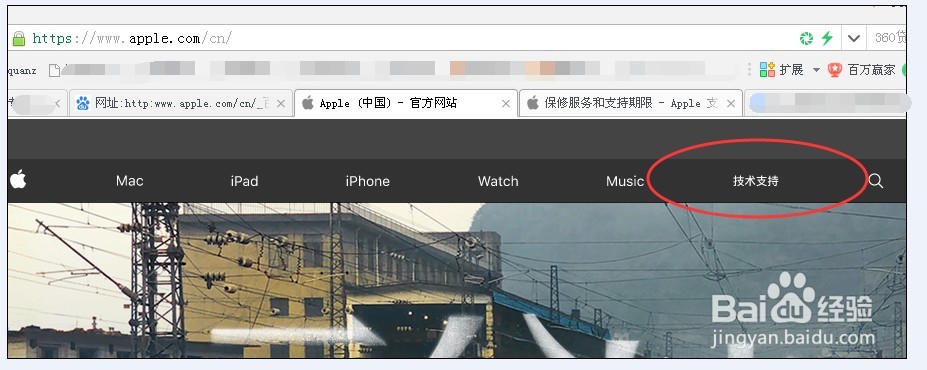The height and width of the screenshot is (370, 927).
Task: Click the green circular reload icon
Action: 806,38
